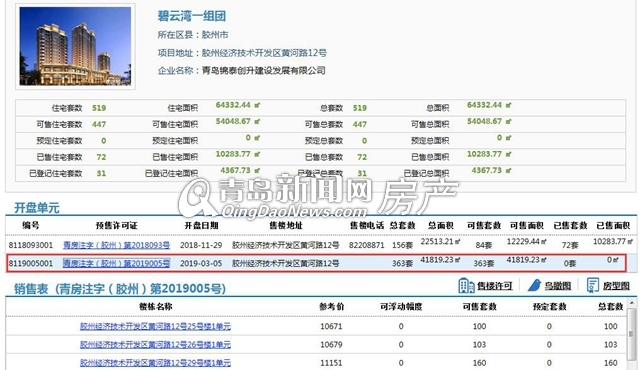Open the 黄河路12号25号楼1单元 building link
The width and height of the screenshot is (640, 370).
coord(155,326)
